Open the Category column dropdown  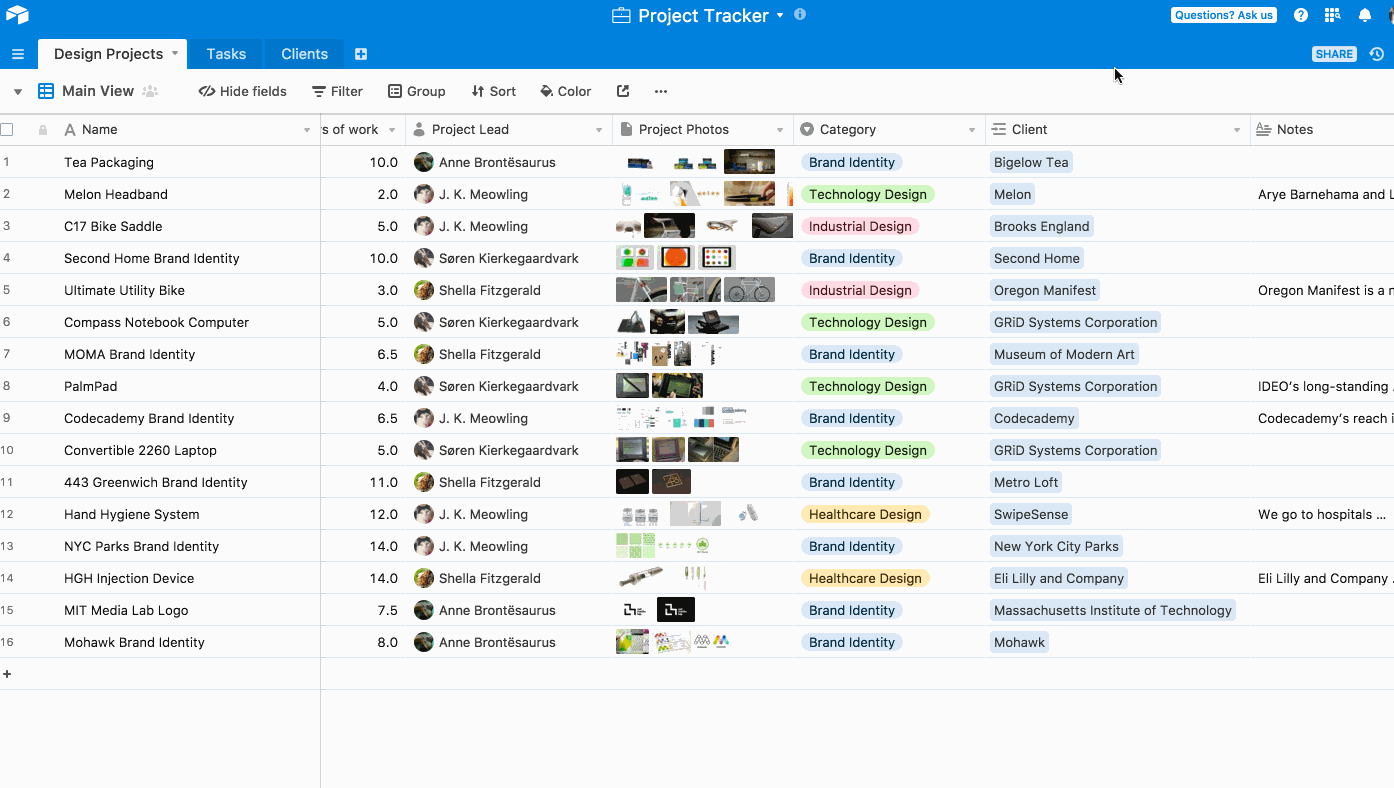(x=972, y=130)
